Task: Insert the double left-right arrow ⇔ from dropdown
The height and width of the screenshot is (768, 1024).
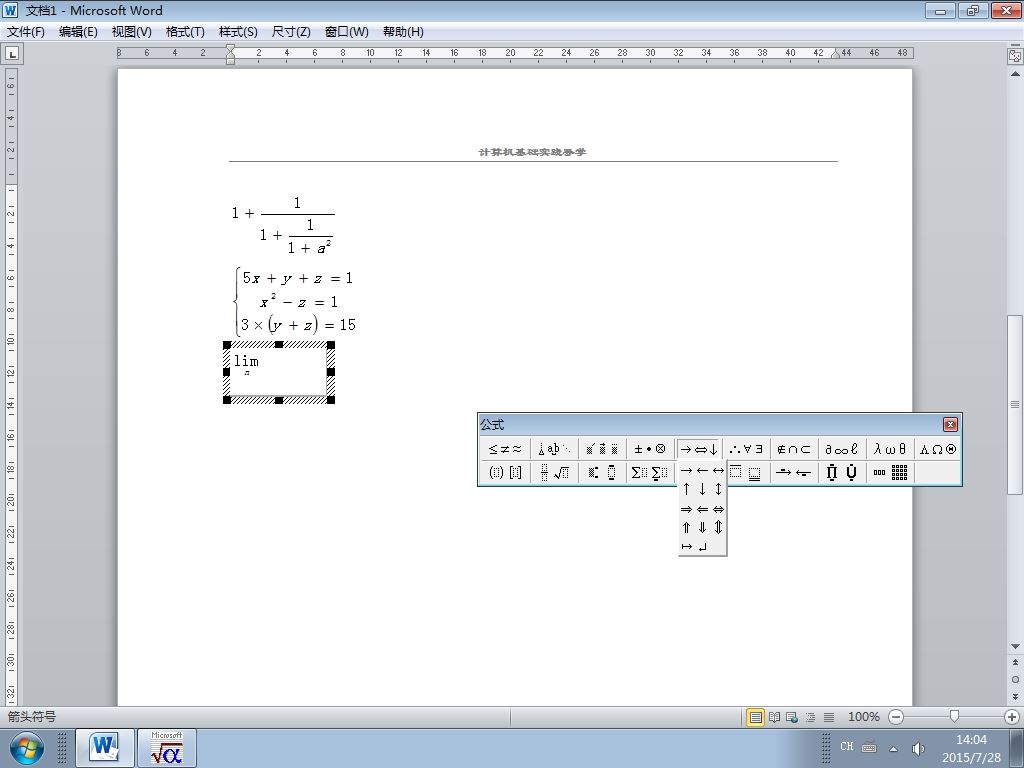Action: (x=718, y=509)
